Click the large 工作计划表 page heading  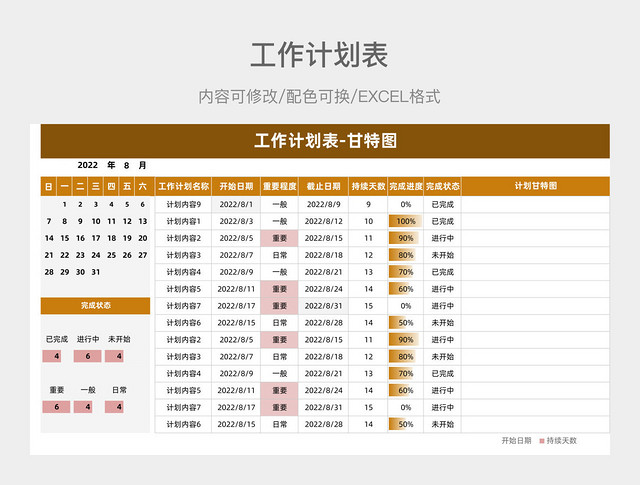coord(319,55)
